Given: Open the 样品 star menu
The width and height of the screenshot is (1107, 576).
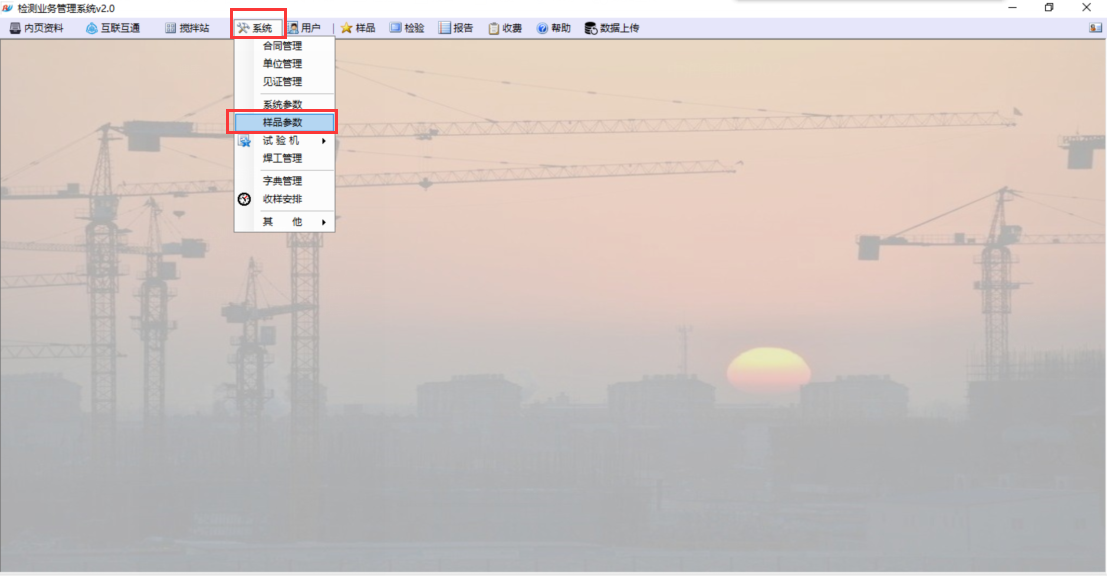Looking at the screenshot, I should click(x=358, y=28).
